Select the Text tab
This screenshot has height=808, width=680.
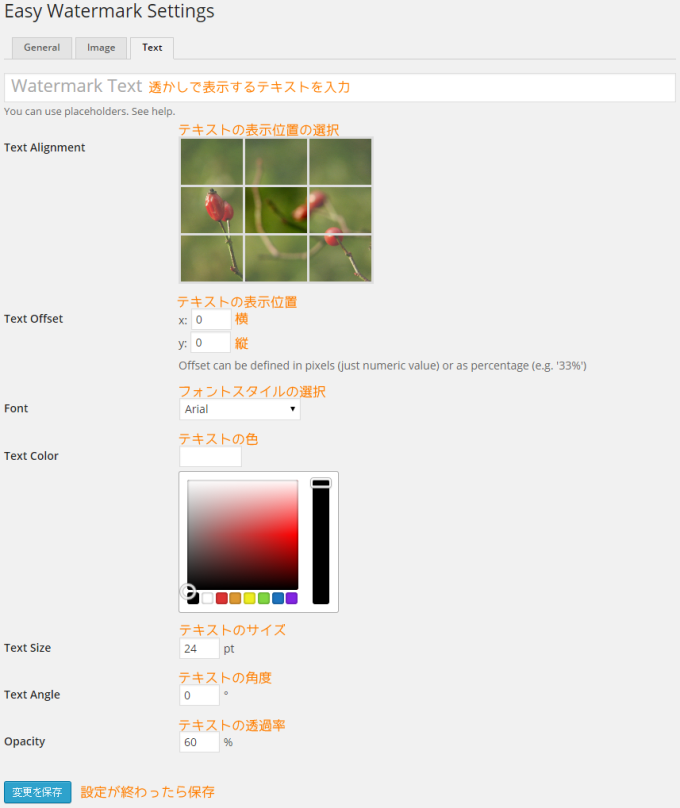(152, 48)
